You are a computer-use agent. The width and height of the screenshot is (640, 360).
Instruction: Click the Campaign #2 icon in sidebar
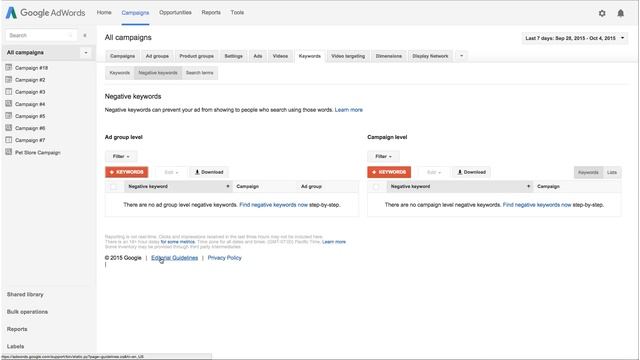pyautogui.click(x=9, y=80)
